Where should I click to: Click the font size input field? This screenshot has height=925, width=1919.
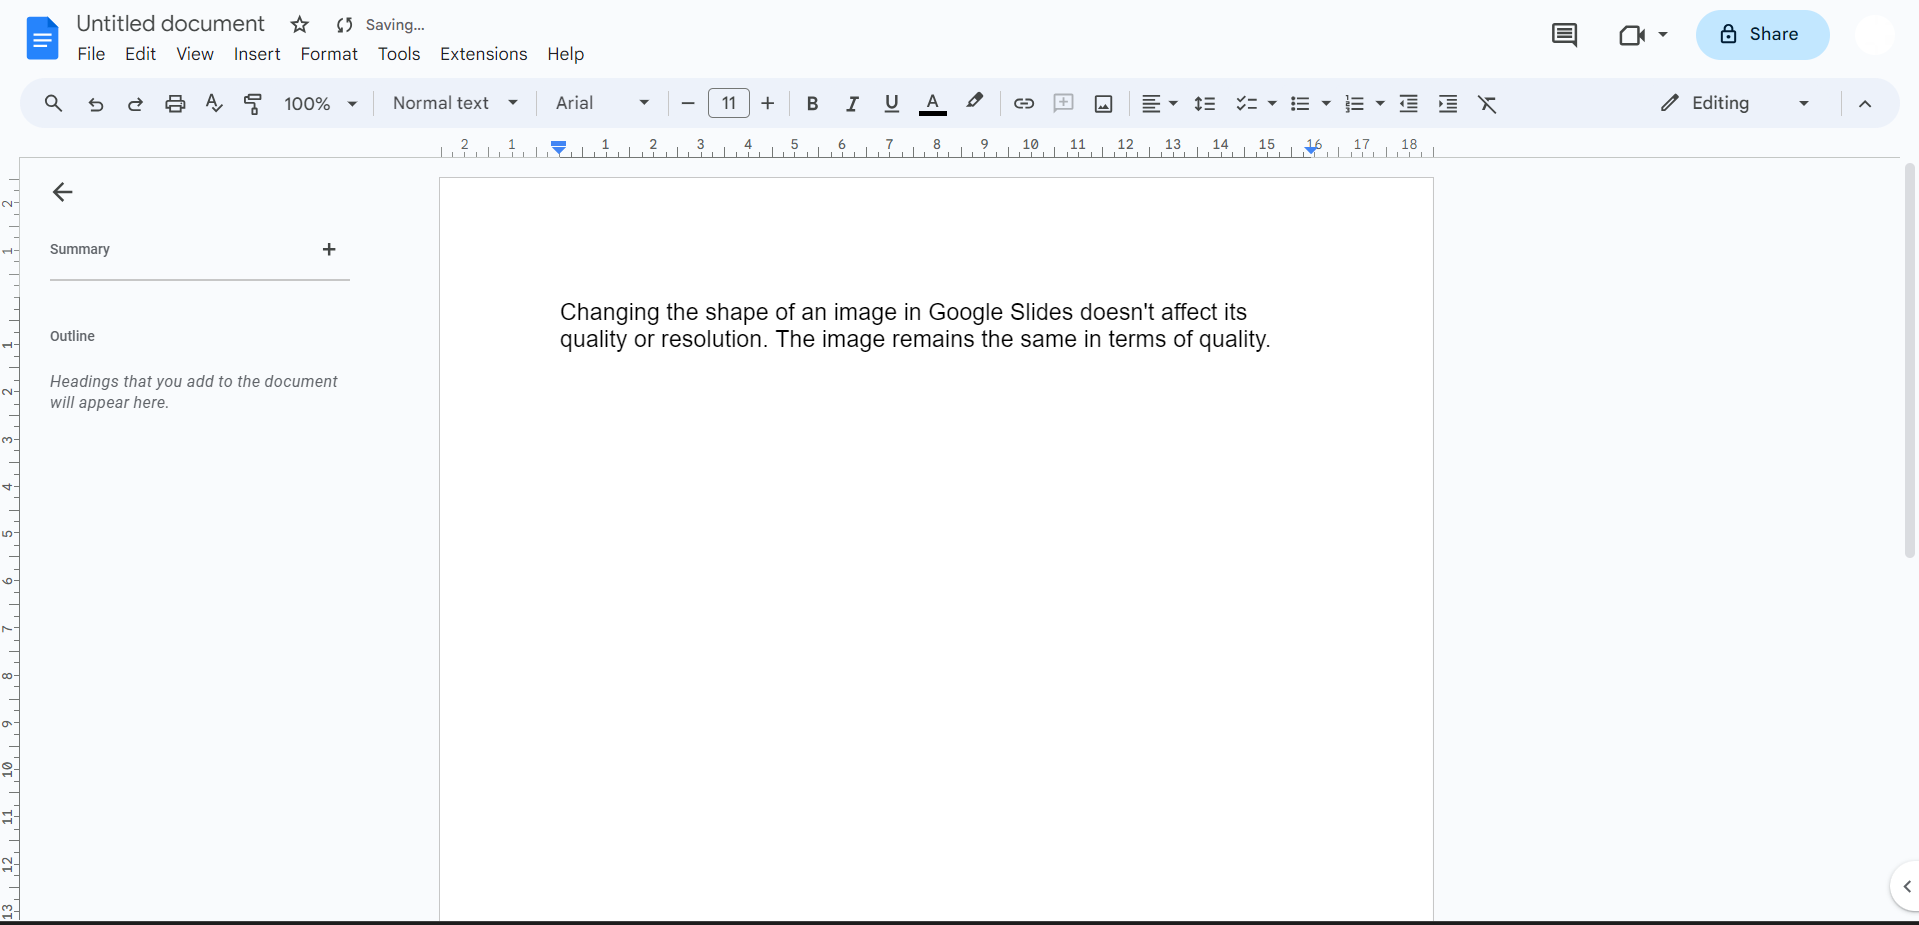pyautogui.click(x=728, y=103)
